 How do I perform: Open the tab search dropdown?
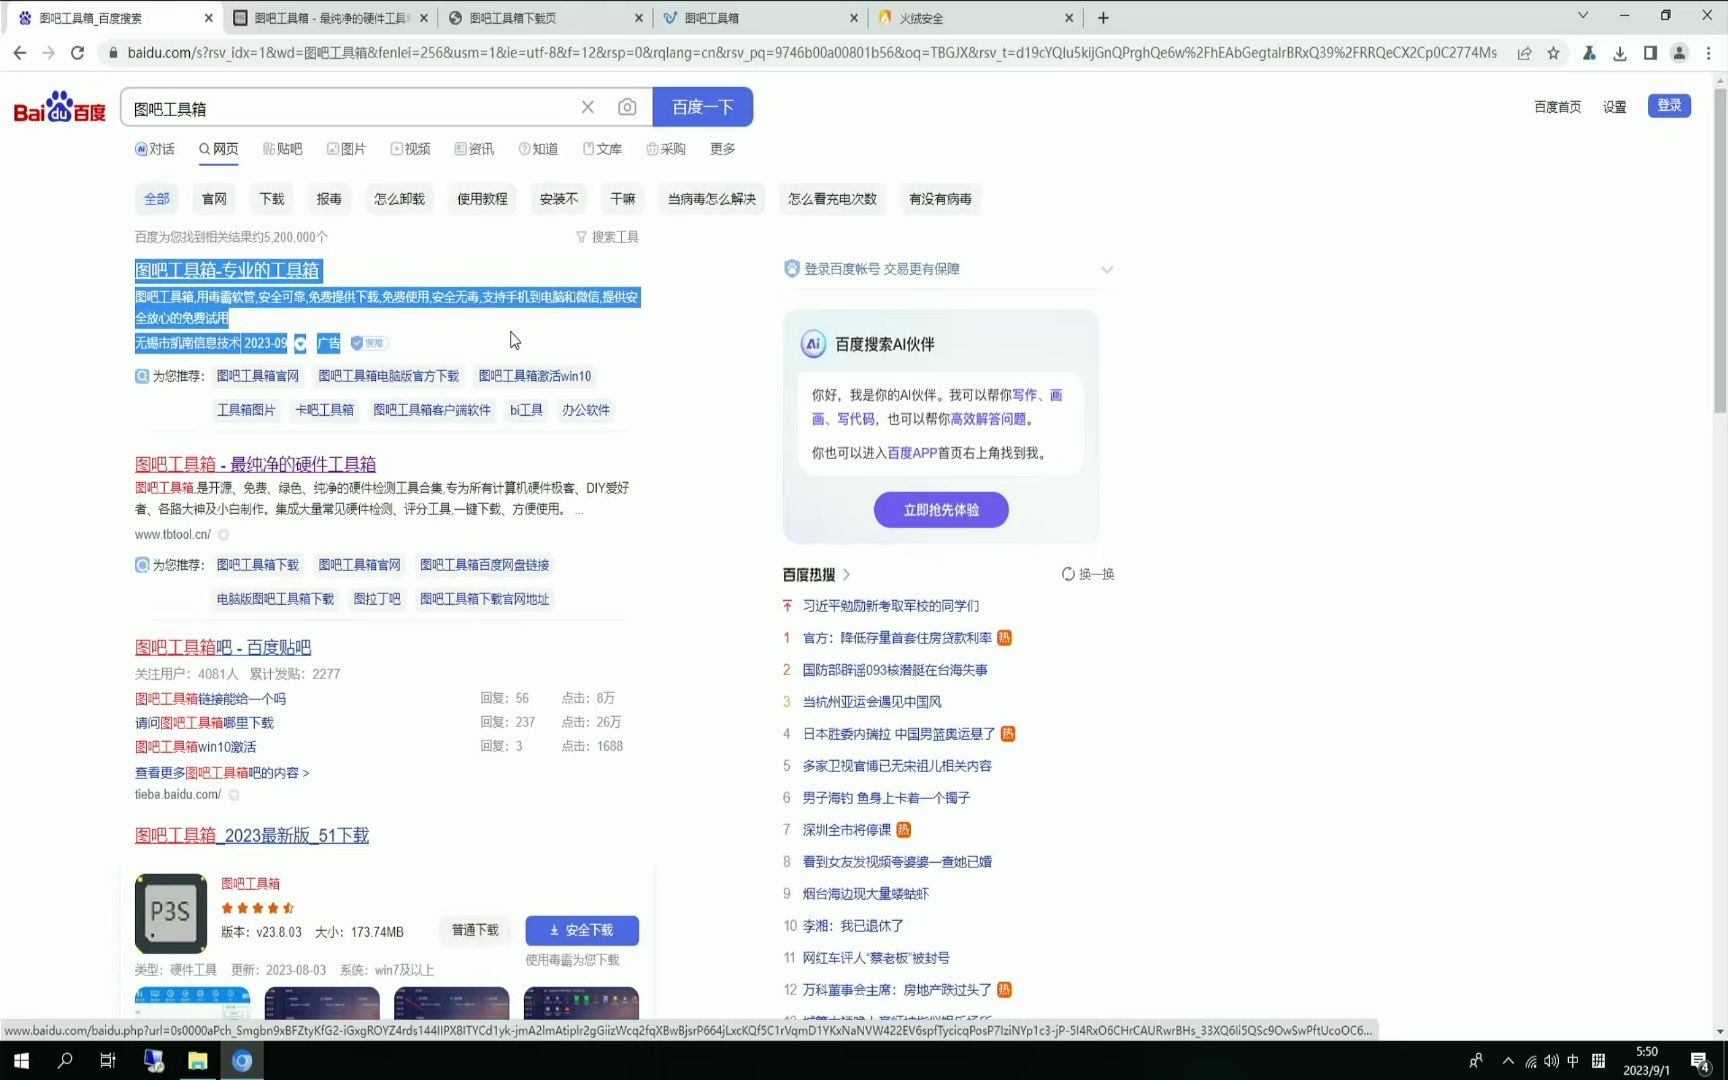click(1583, 15)
